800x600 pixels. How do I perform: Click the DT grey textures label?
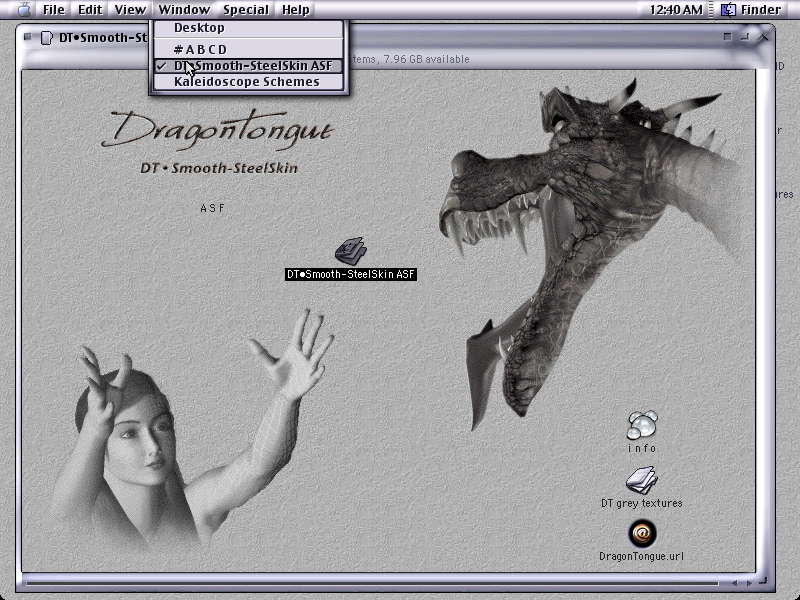pos(642,504)
